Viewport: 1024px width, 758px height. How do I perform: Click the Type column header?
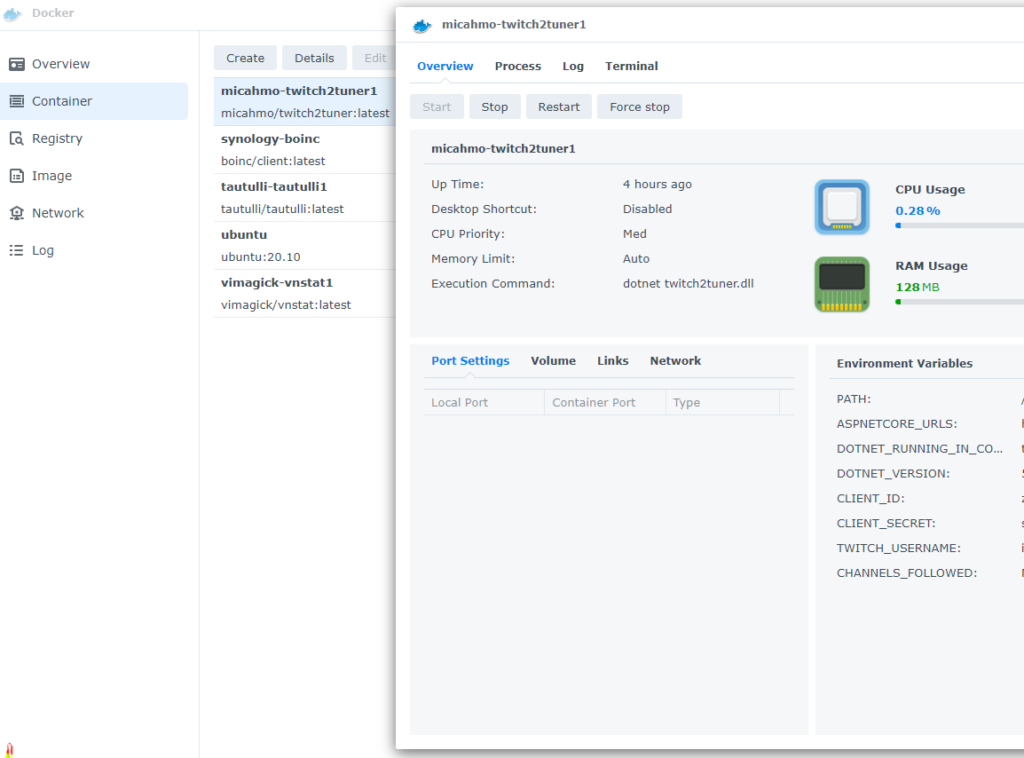(x=722, y=403)
